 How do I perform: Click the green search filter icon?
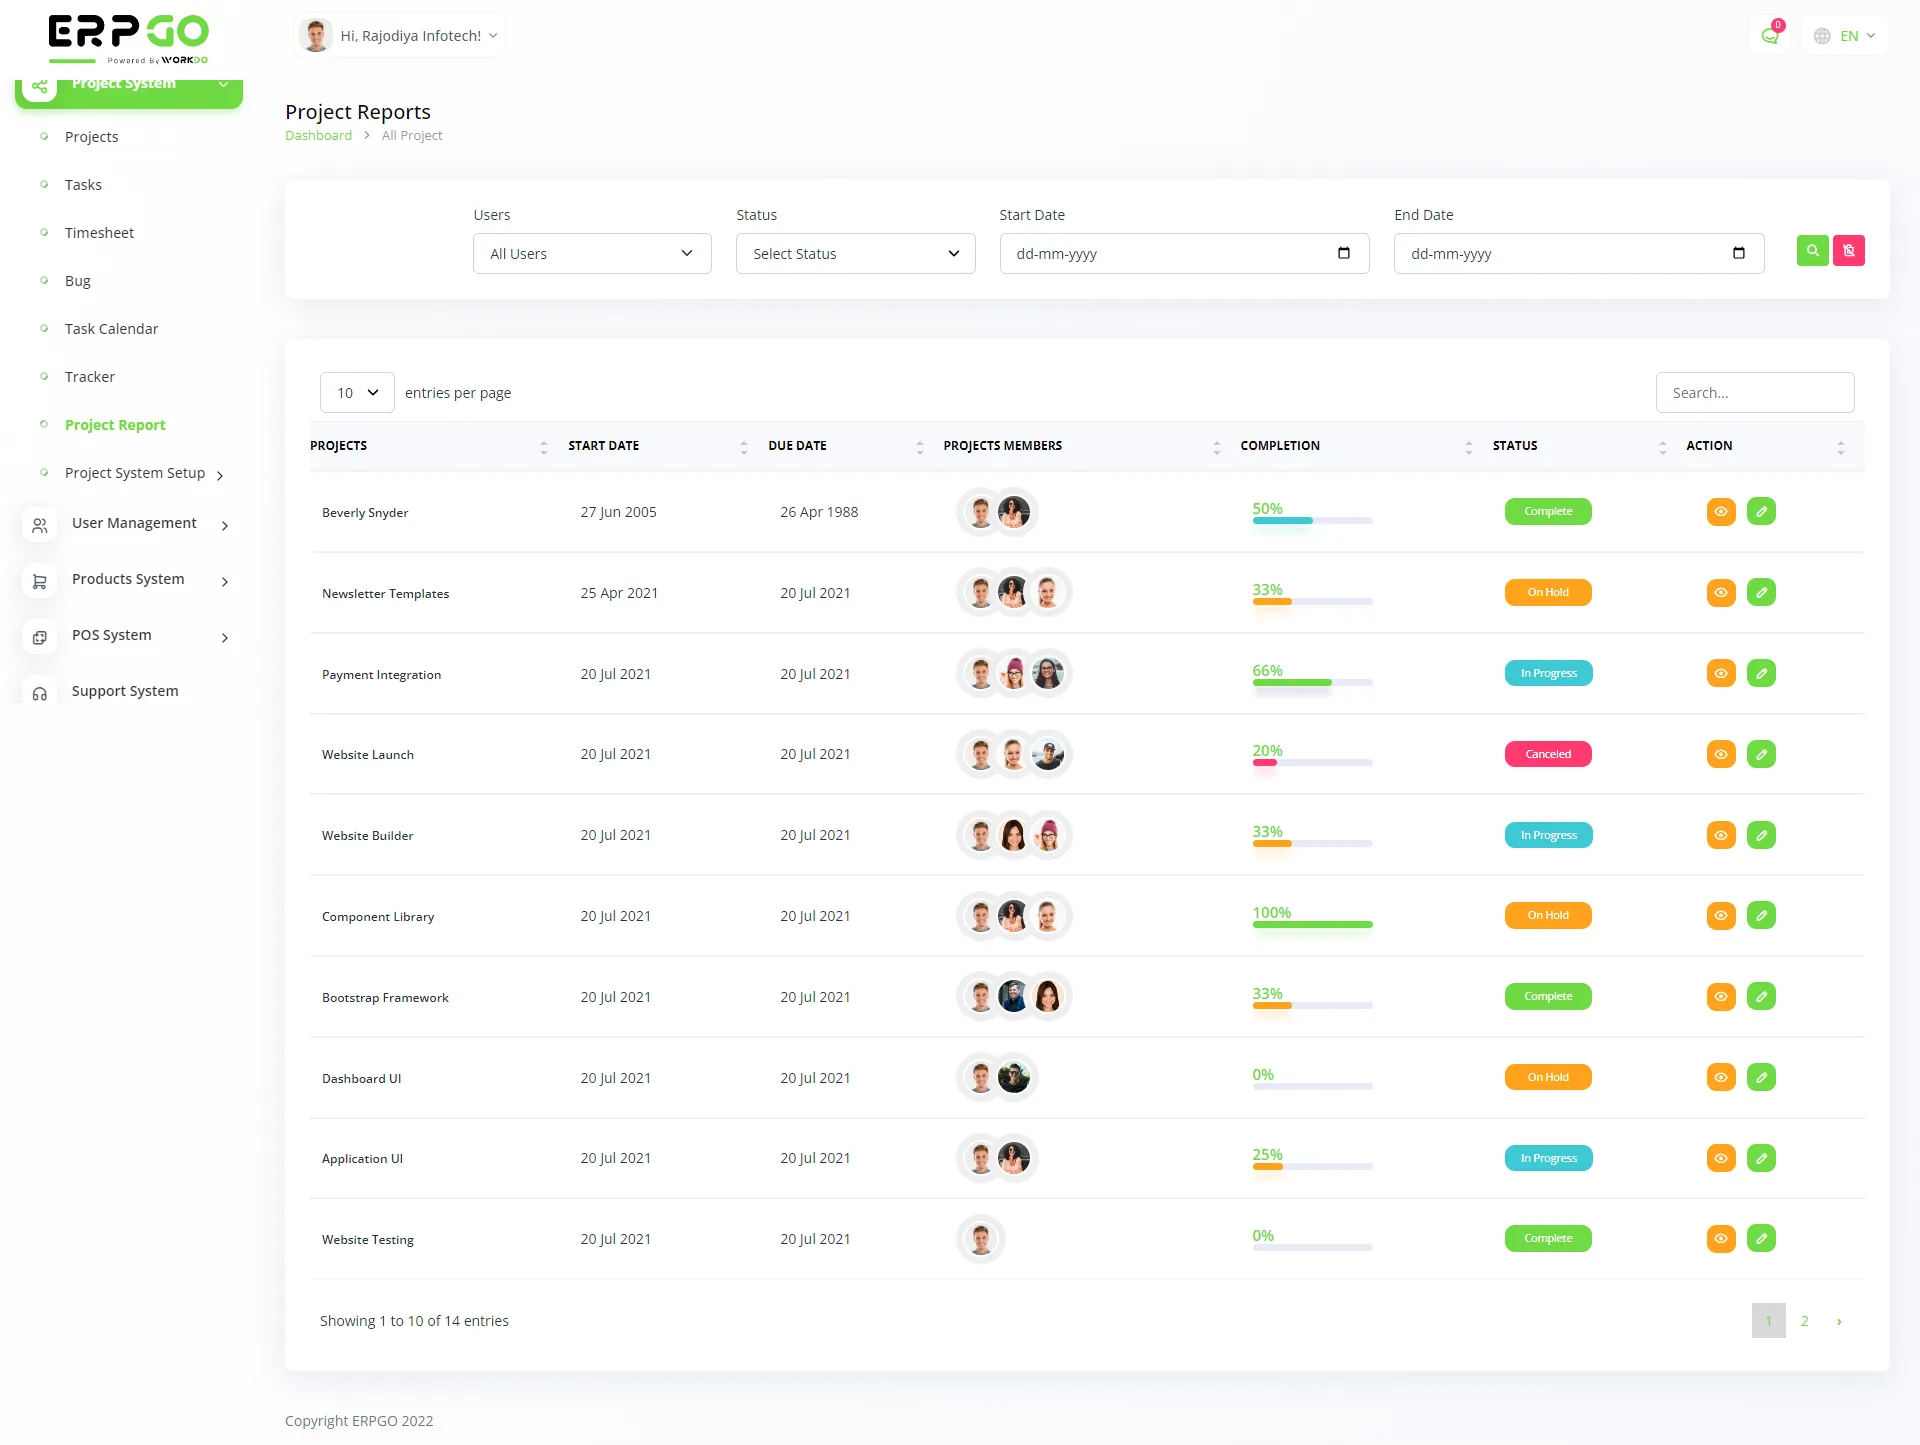1811,250
